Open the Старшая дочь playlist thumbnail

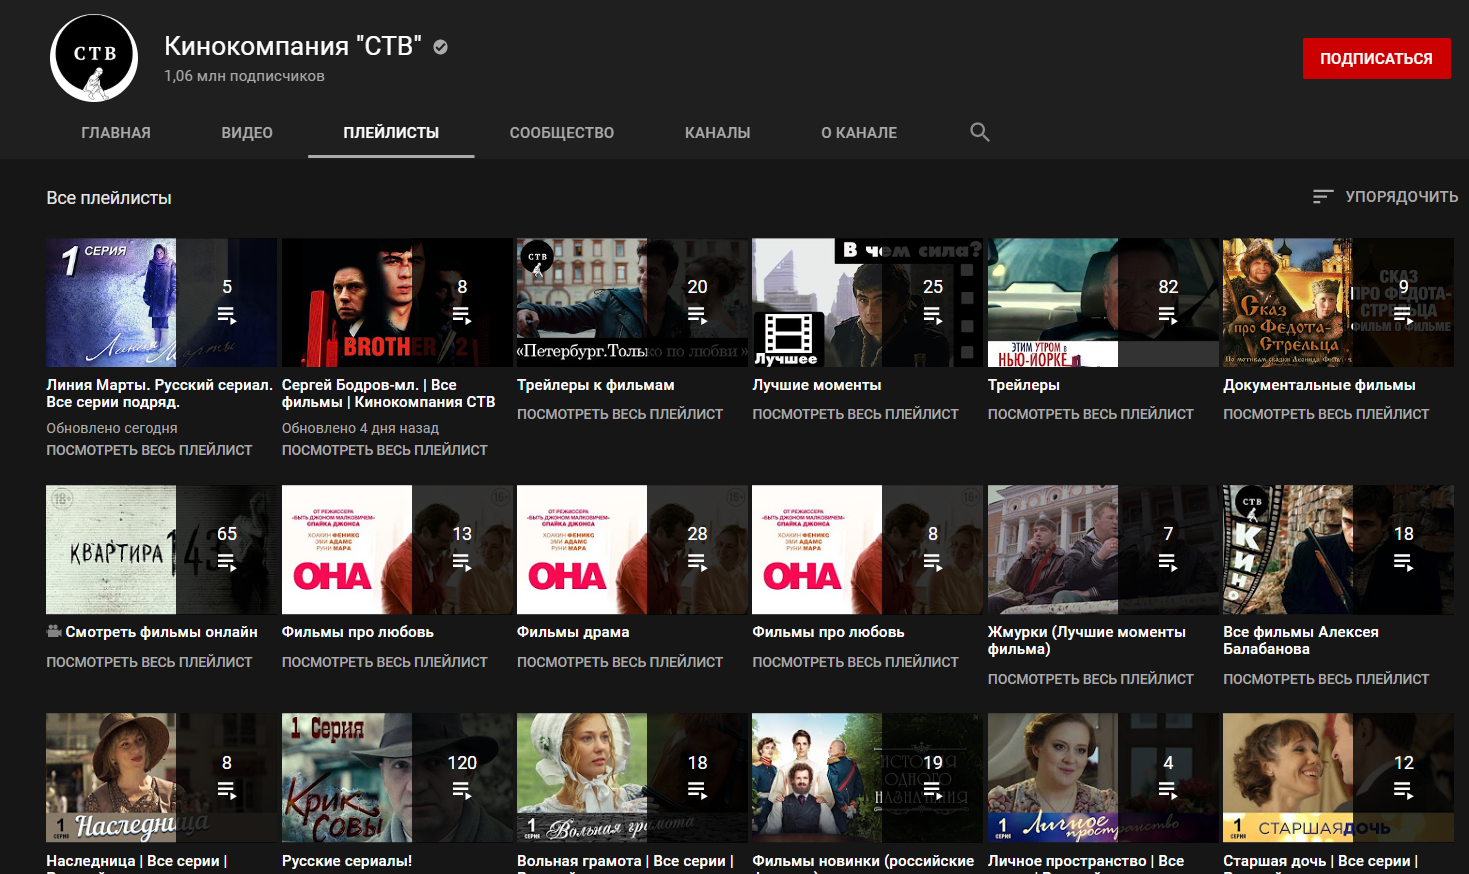click(x=1287, y=777)
